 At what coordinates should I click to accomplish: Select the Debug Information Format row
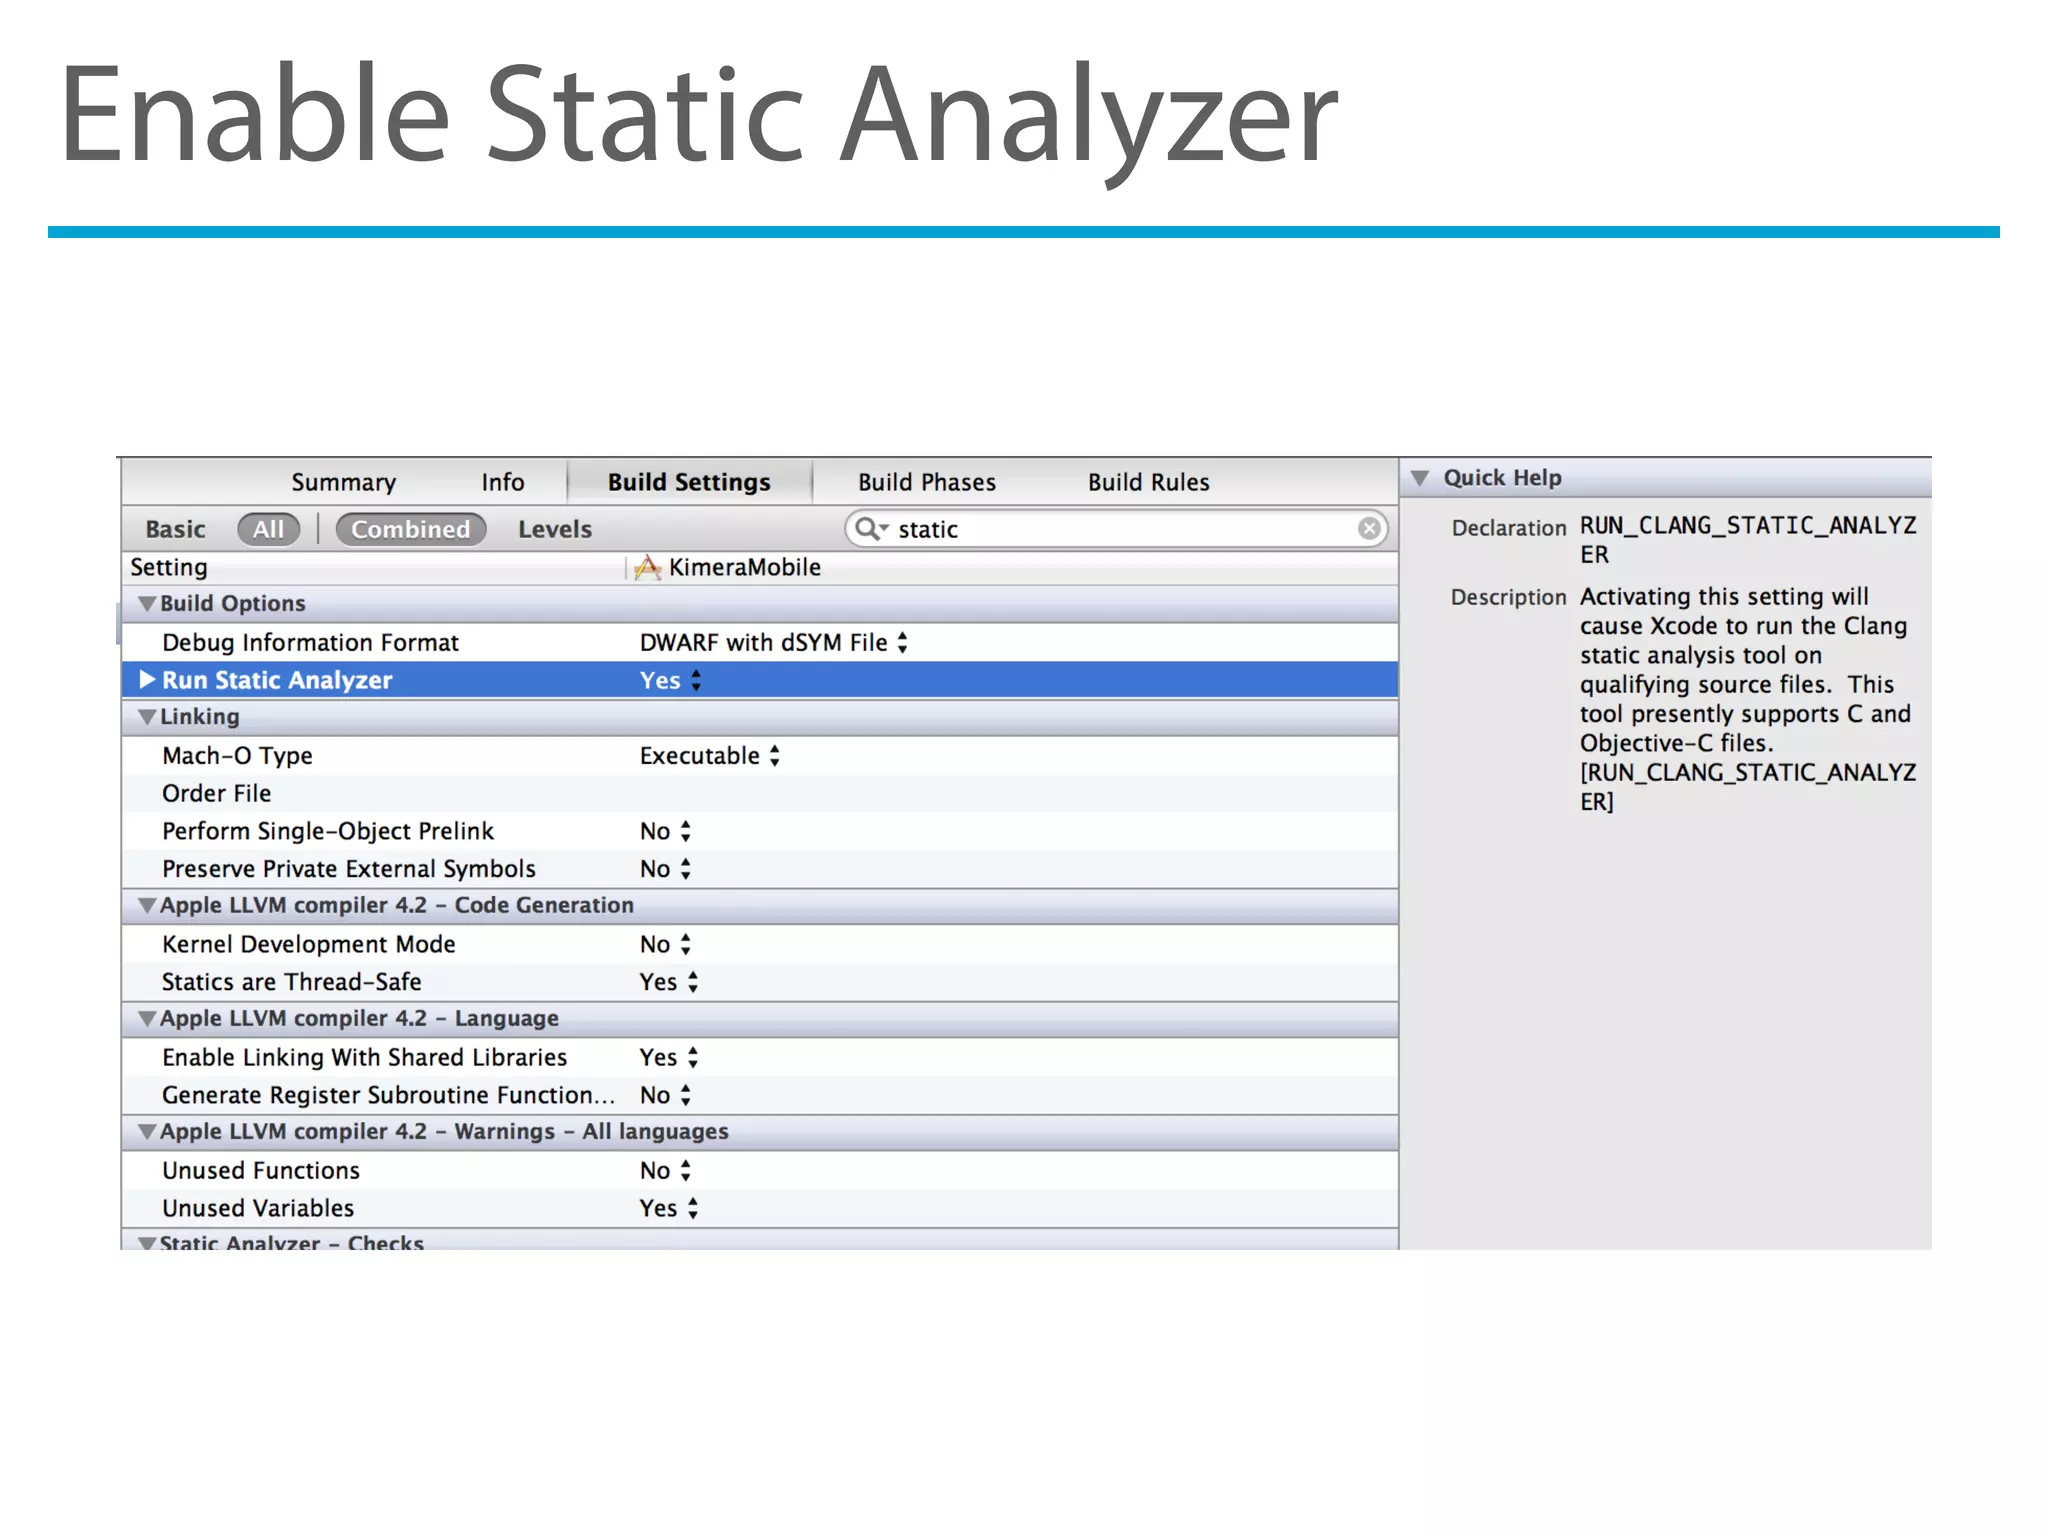point(760,643)
